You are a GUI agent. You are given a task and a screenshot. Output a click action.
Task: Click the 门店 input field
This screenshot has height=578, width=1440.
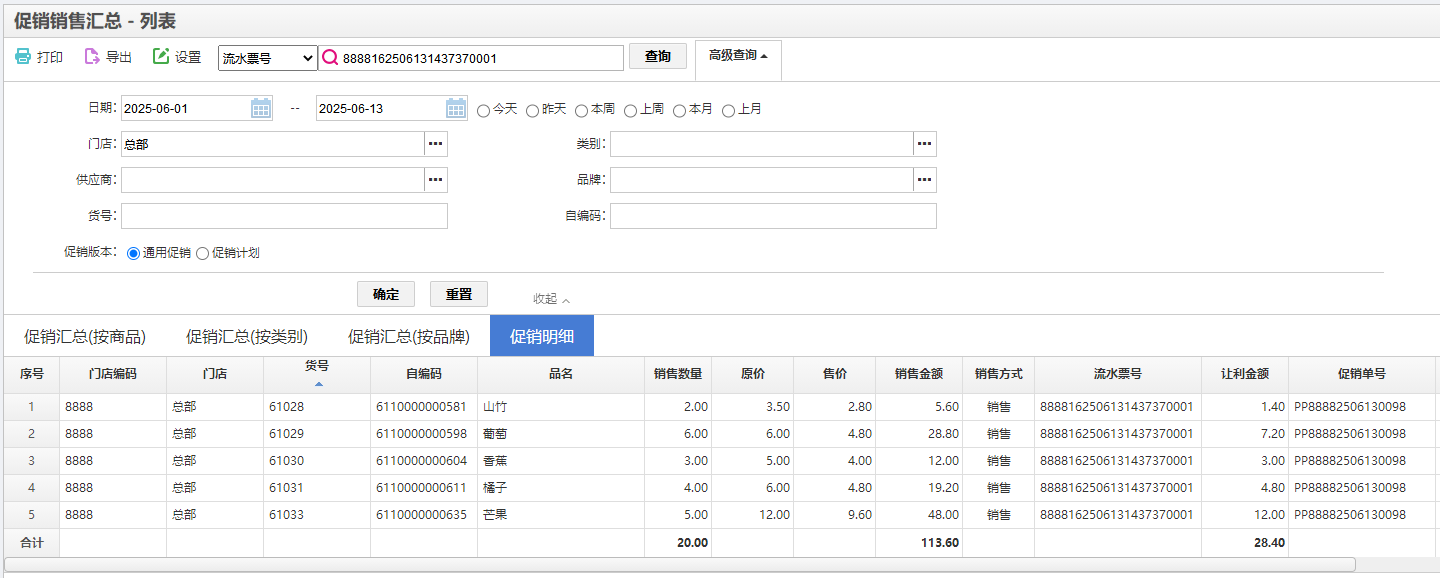(x=273, y=144)
